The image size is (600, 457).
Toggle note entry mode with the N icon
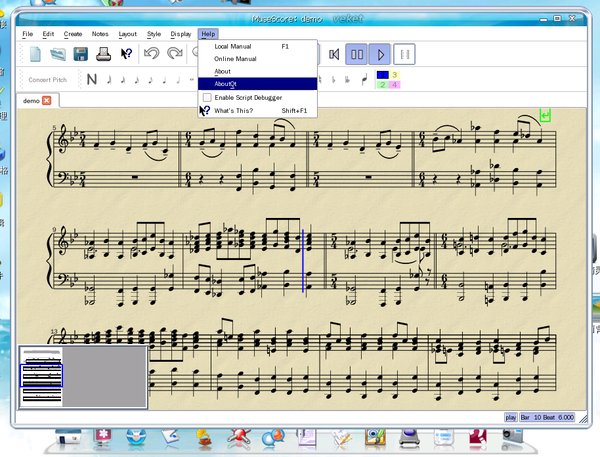[x=91, y=79]
